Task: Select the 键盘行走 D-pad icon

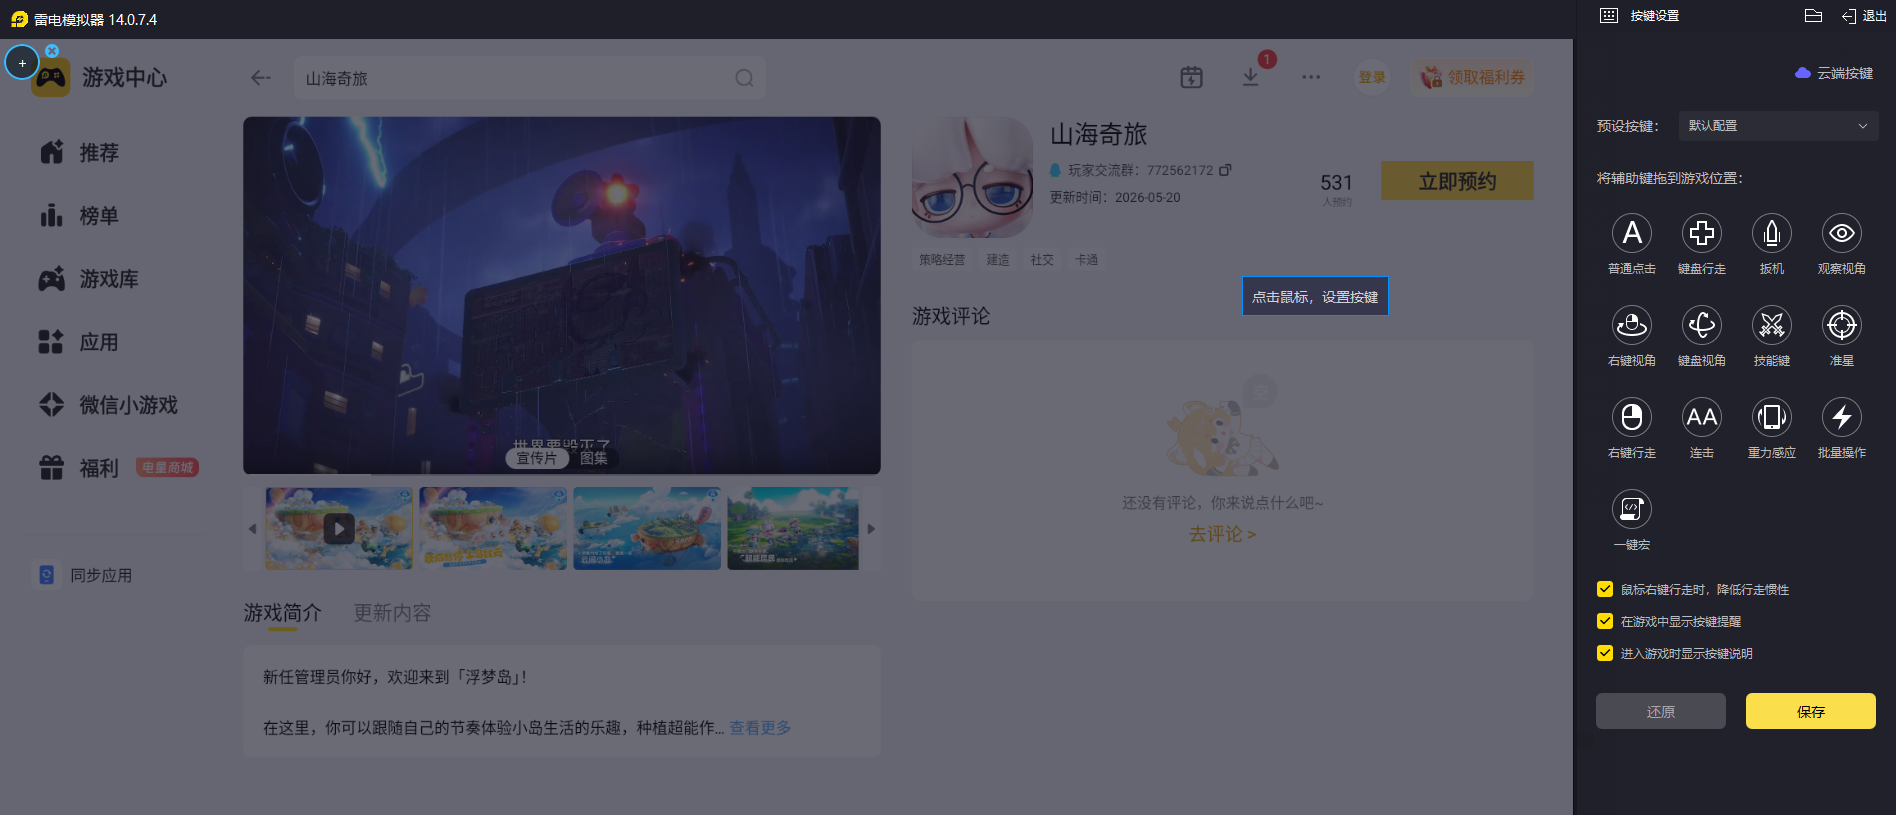Action: [1702, 233]
